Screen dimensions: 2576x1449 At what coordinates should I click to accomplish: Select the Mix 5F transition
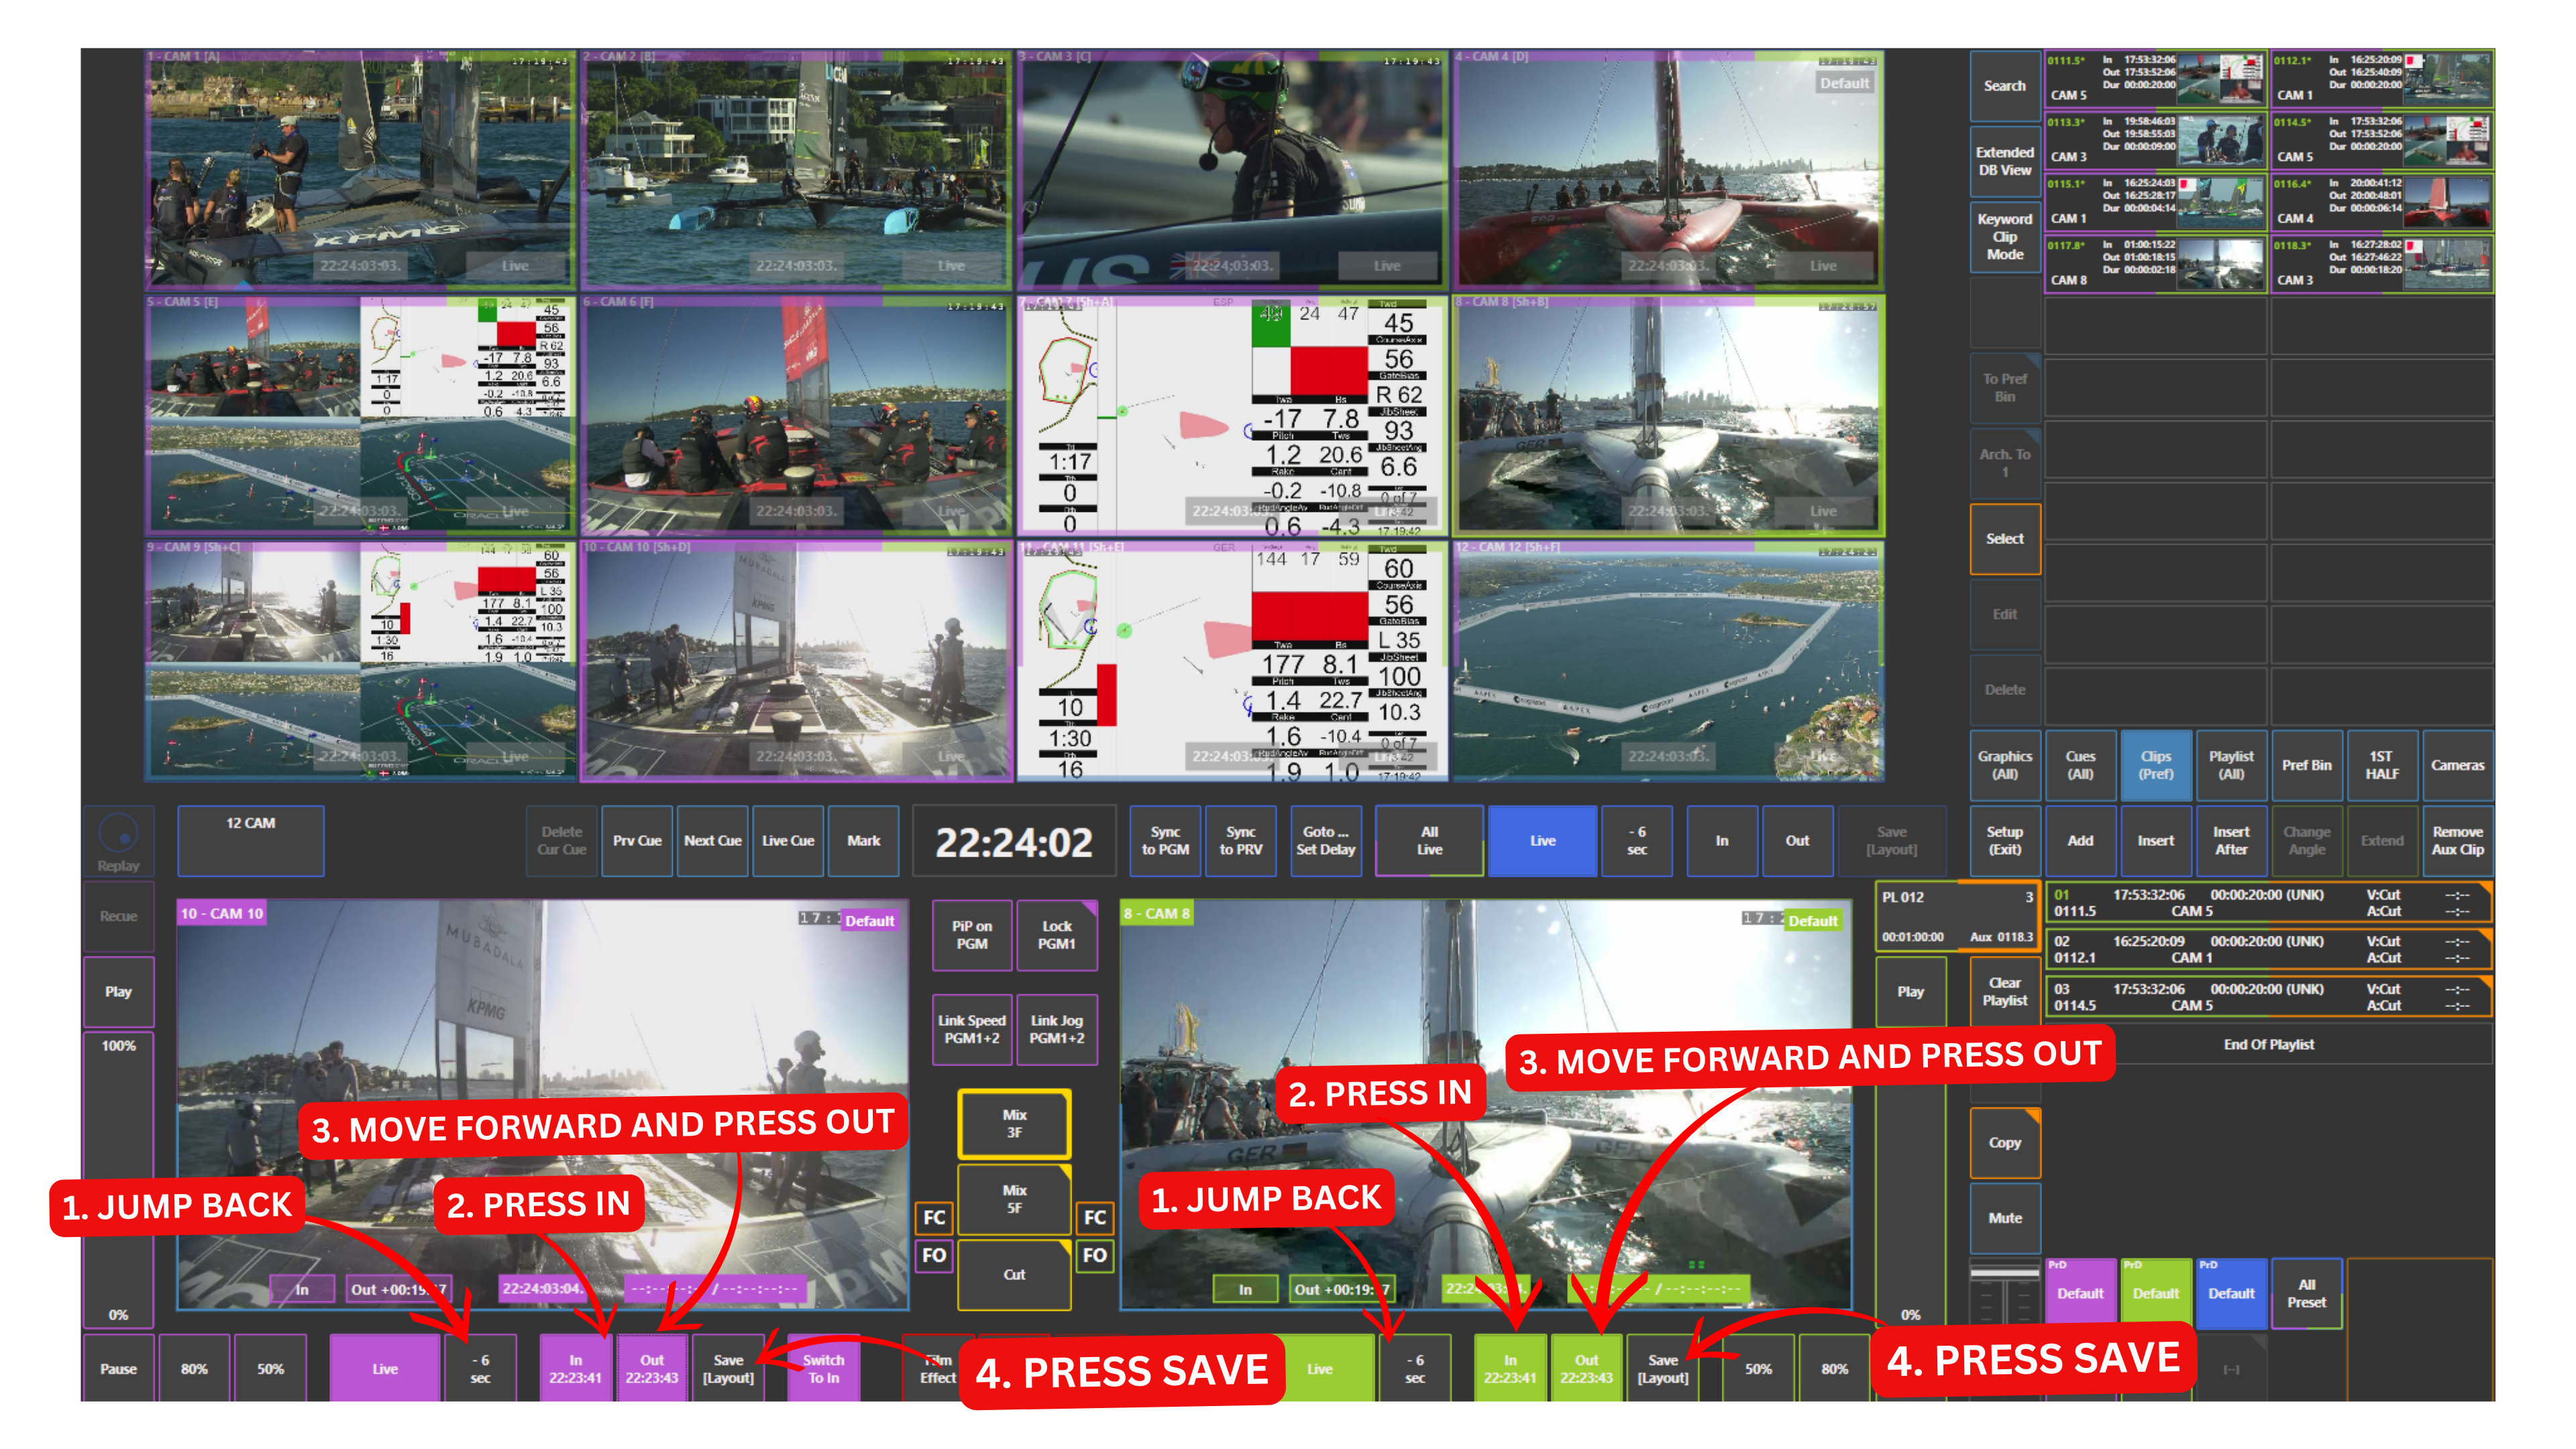tap(1014, 1199)
